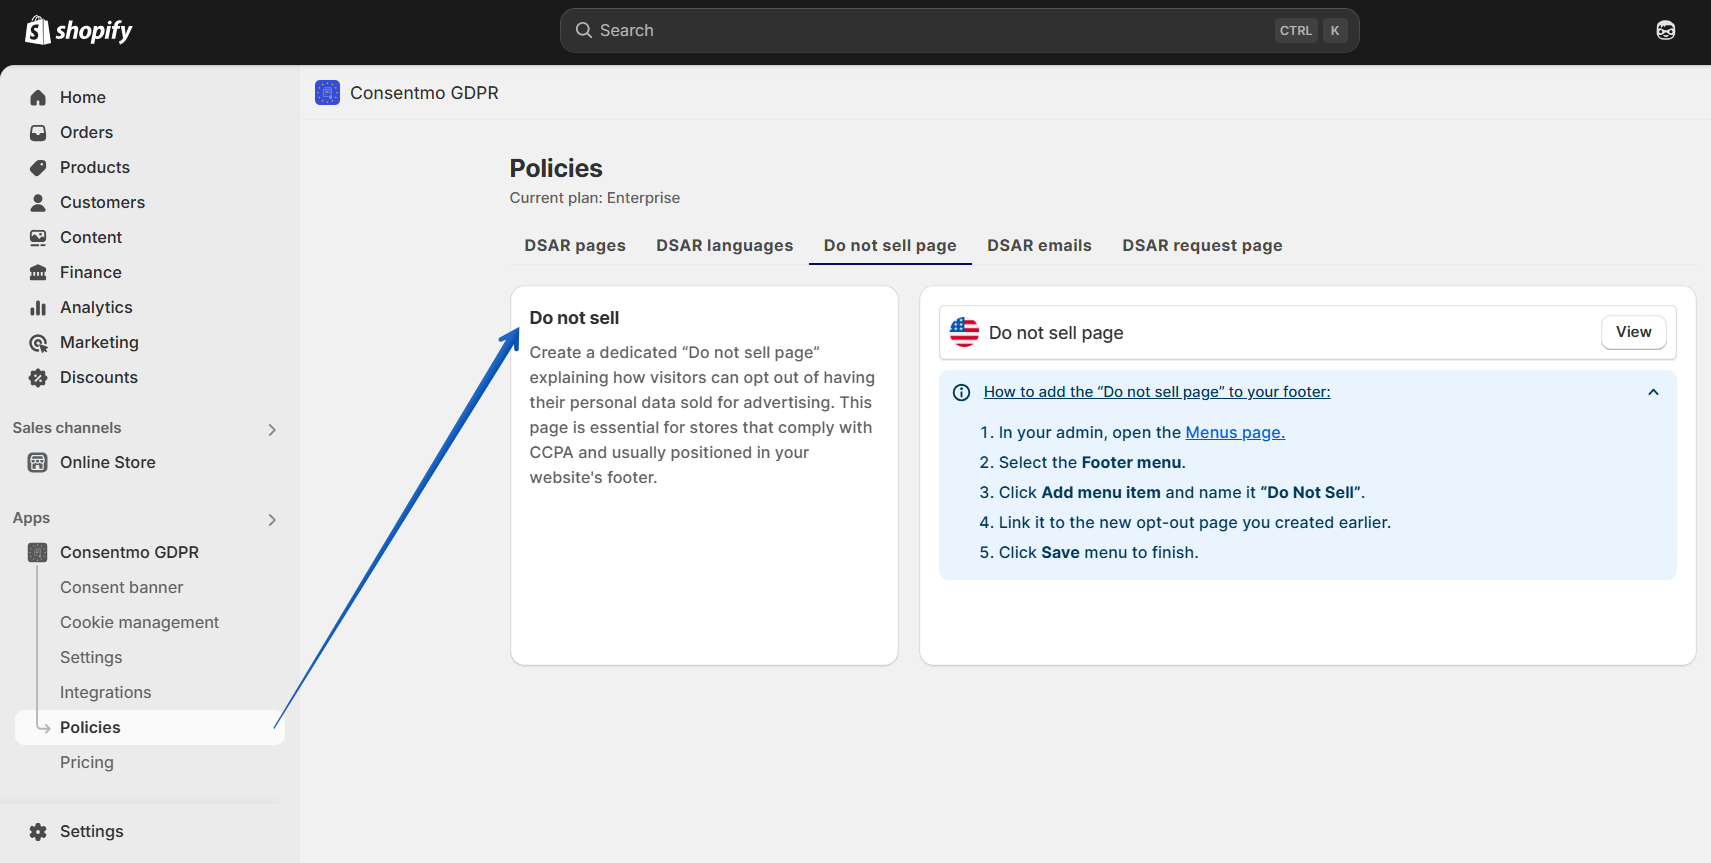Screen dimensions: 1711x863
Task: Switch to the DSAR emails tab
Action: point(1039,245)
